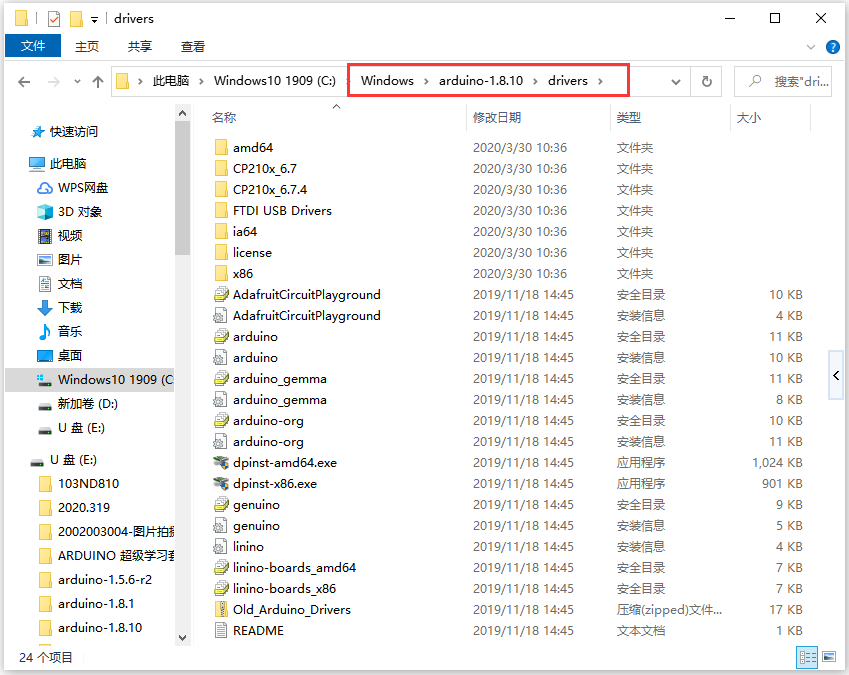Screen dimensions: 849x675
Task: Click the help question mark icon
Action: click(x=833, y=47)
